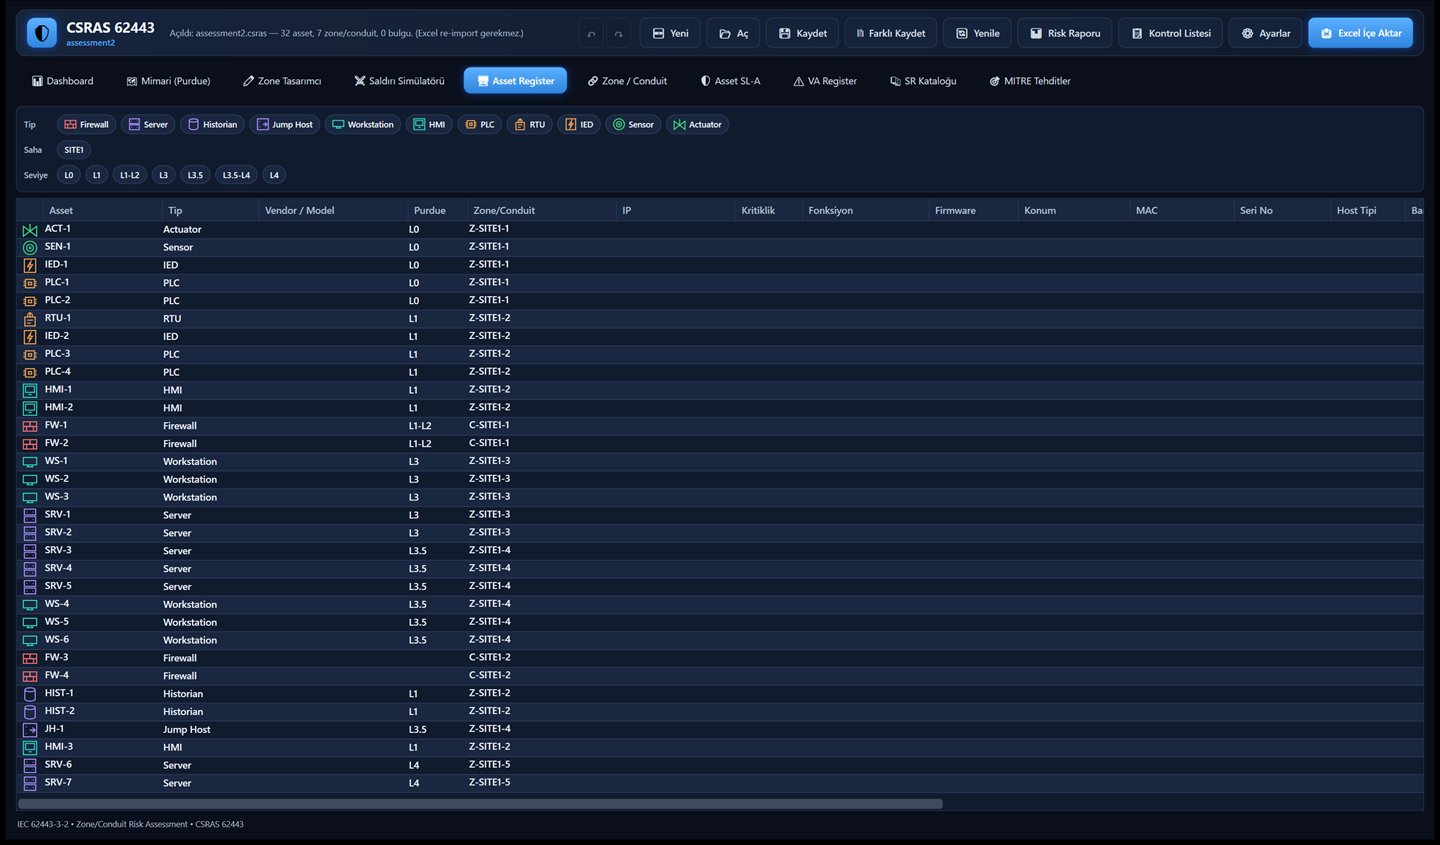
Task: Click the JH-1 jump host row icon
Action: click(x=30, y=730)
